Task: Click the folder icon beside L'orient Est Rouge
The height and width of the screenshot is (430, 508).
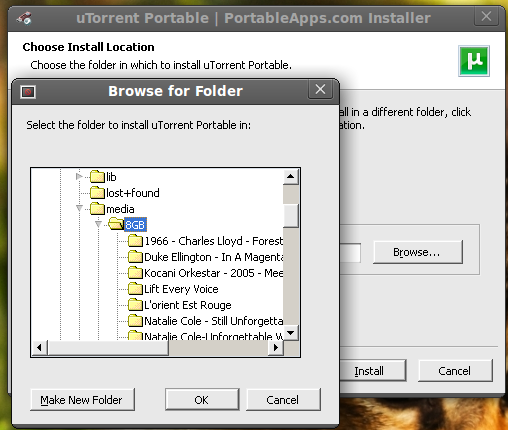Action: (135, 304)
